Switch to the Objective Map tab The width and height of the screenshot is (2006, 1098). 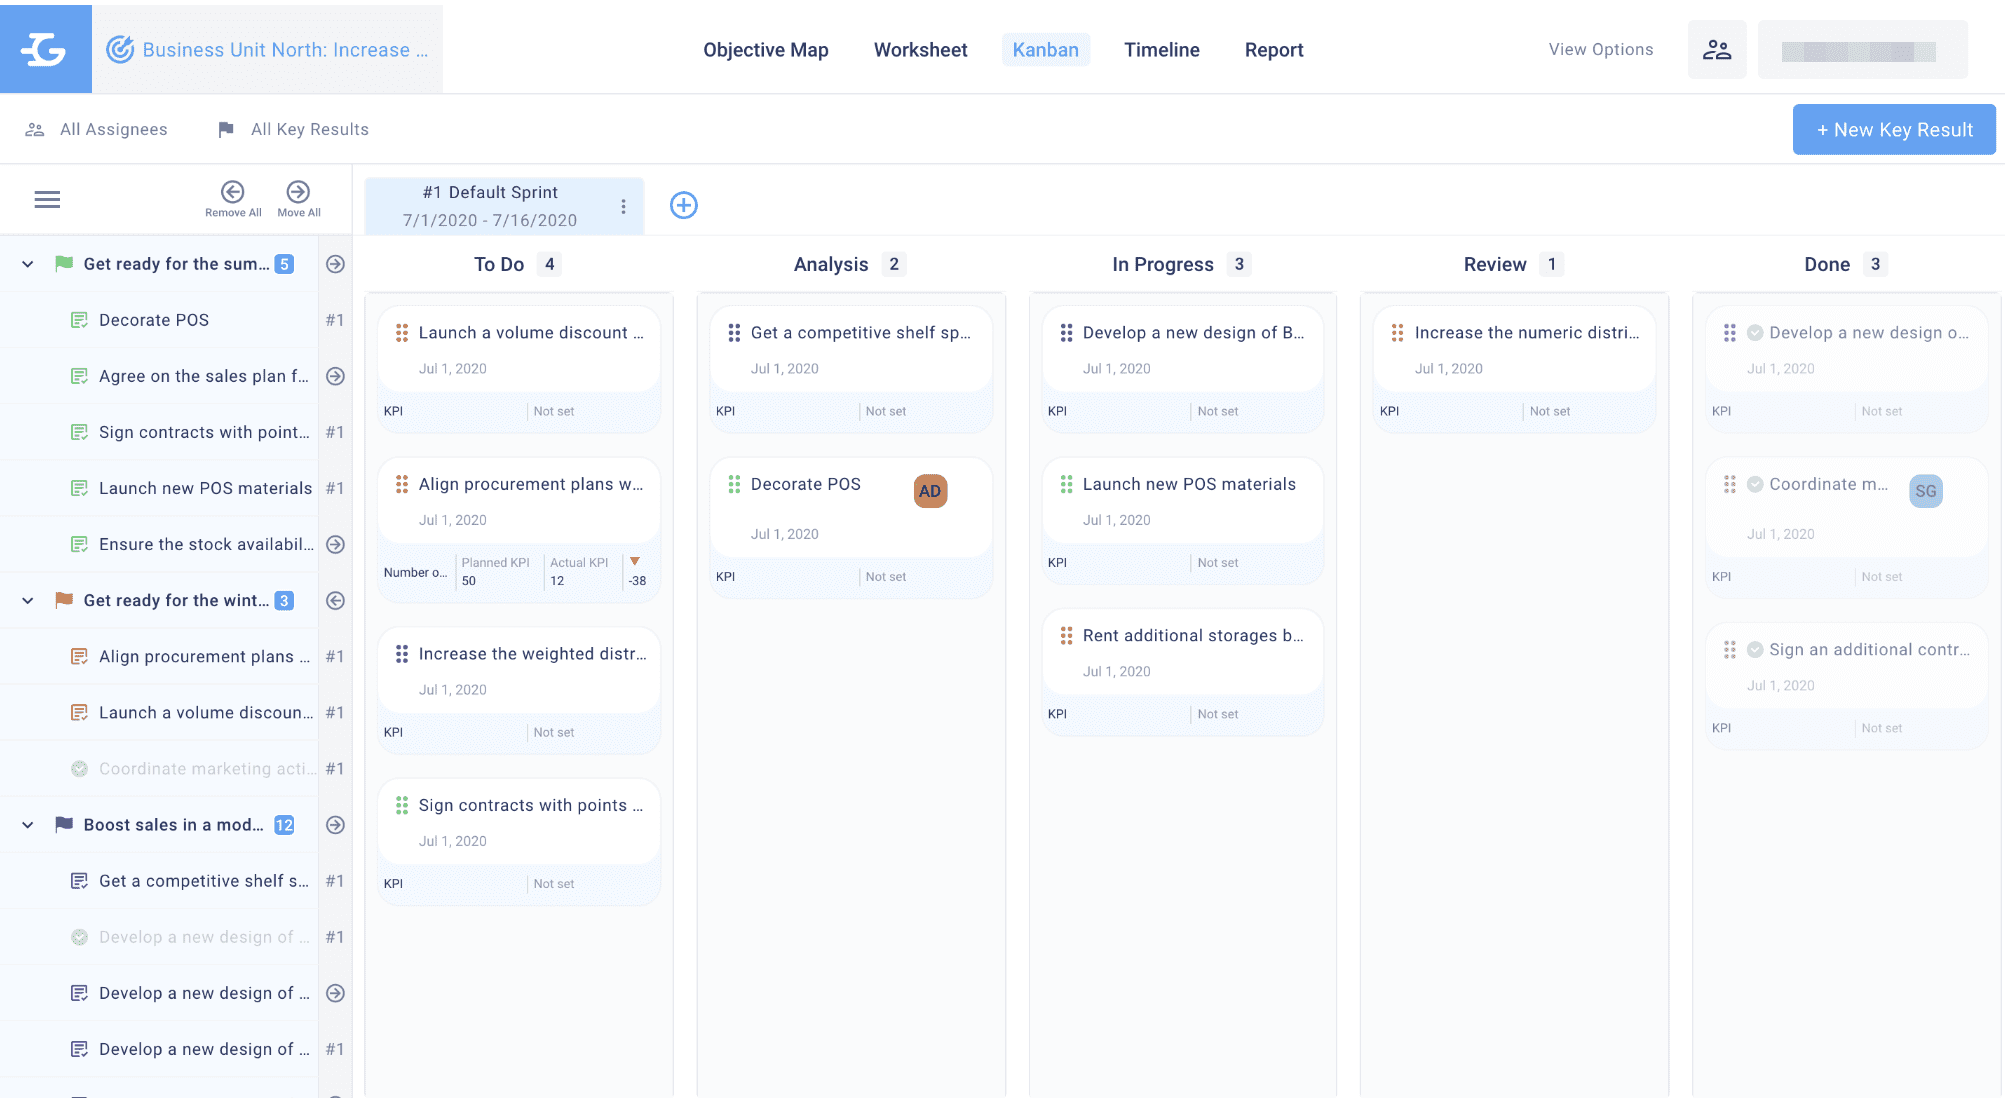click(x=765, y=50)
